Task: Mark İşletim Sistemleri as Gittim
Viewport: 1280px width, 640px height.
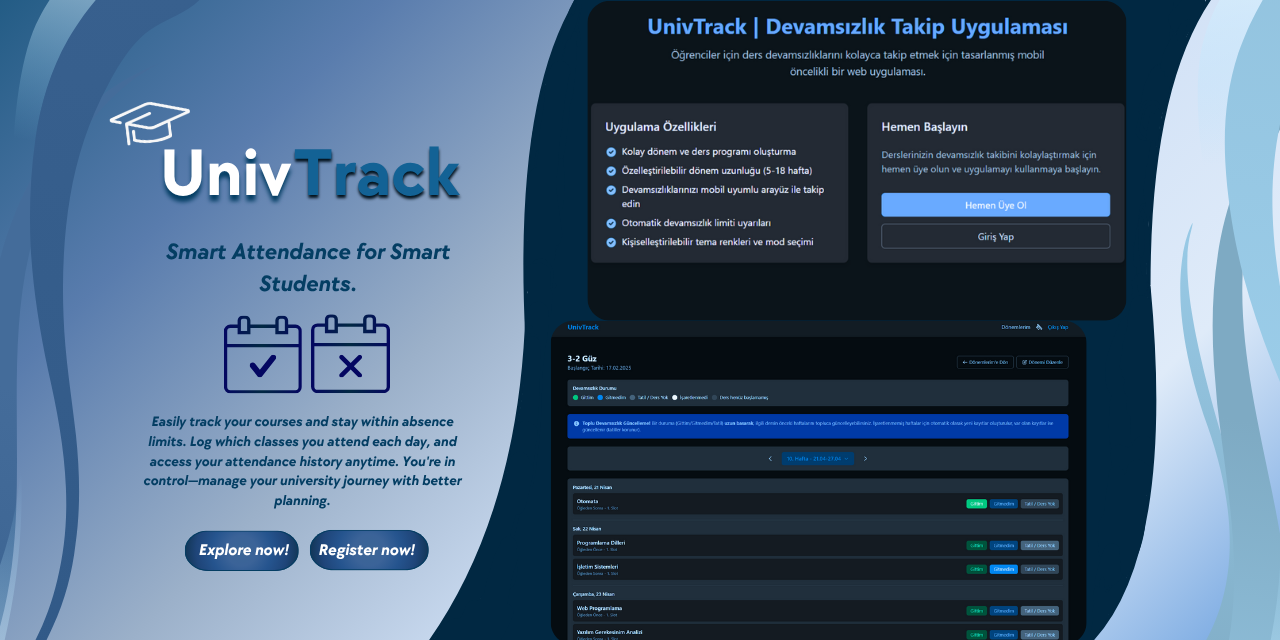Action: (x=976, y=569)
